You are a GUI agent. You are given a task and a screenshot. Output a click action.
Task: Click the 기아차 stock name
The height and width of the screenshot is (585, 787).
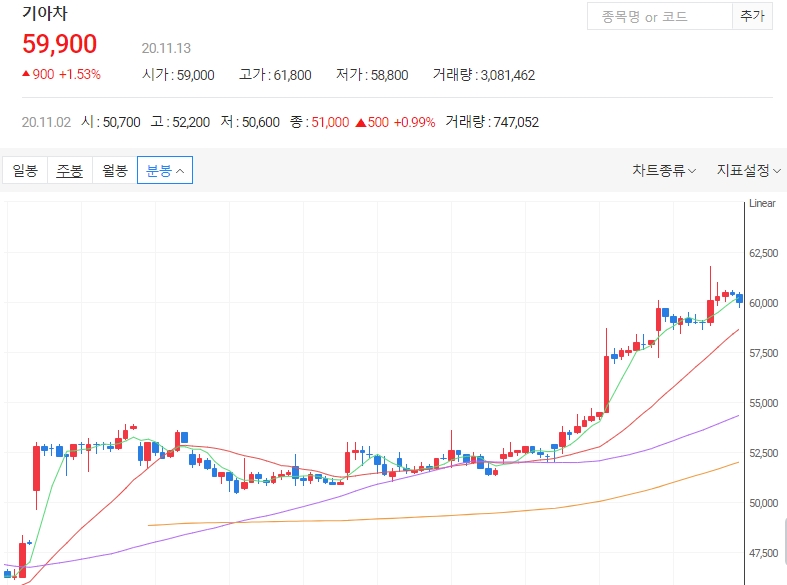point(45,13)
